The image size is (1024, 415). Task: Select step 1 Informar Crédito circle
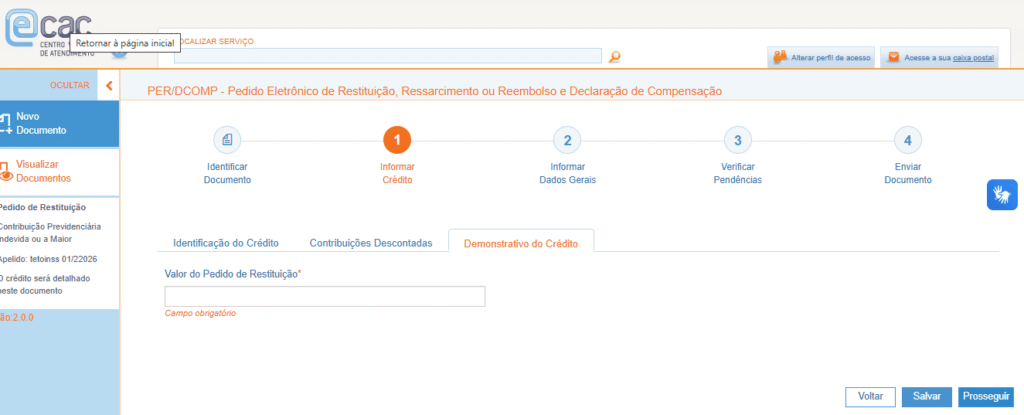tap(397, 141)
